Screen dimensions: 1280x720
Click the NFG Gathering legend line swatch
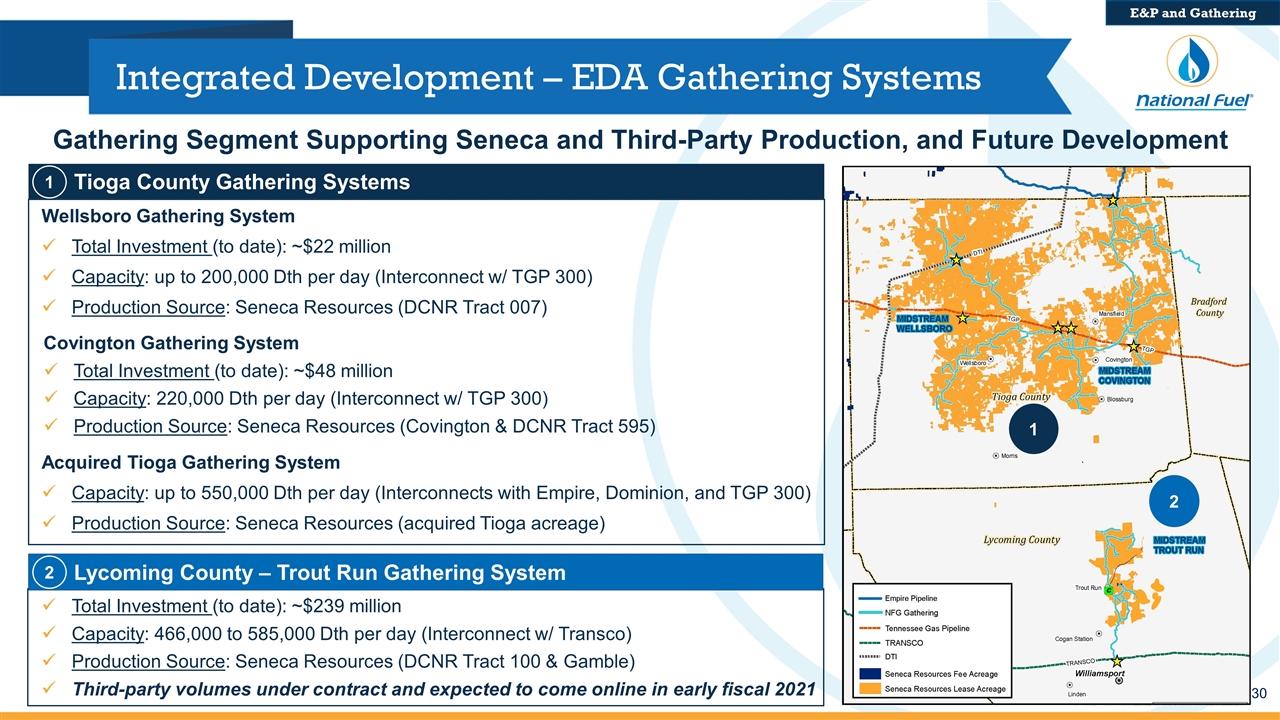click(x=868, y=612)
